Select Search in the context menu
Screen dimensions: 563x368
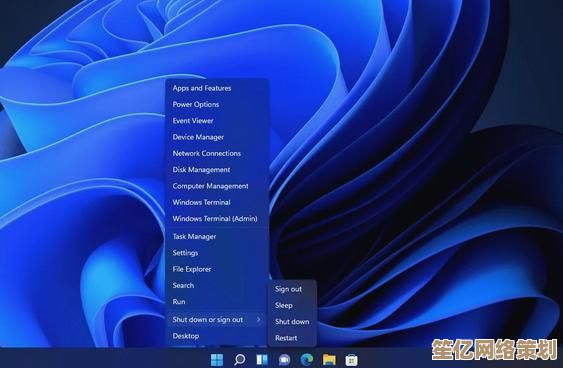217,285
